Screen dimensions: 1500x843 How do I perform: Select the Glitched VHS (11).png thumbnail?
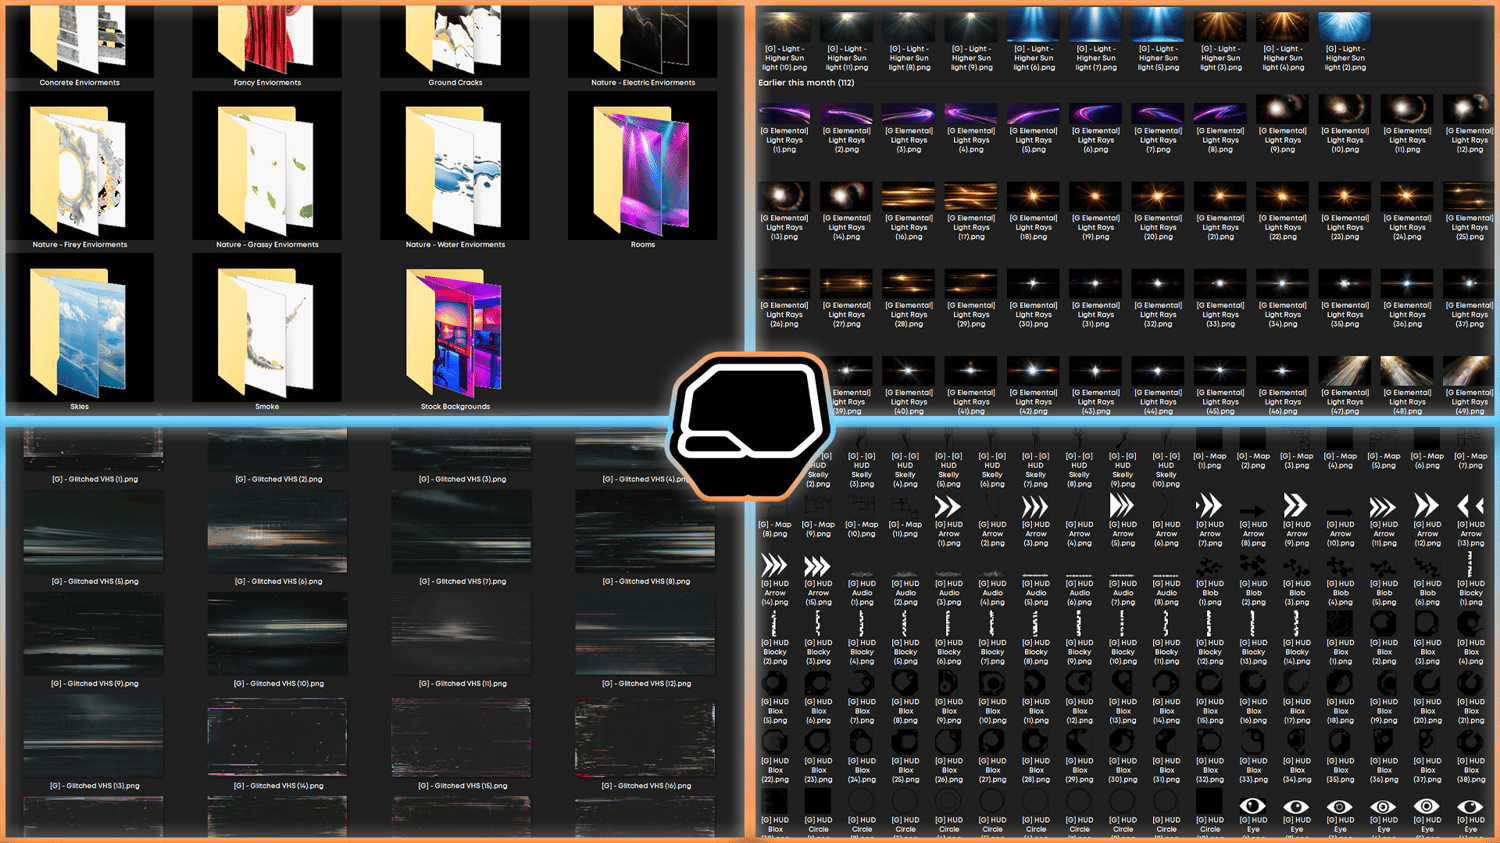pos(462,634)
